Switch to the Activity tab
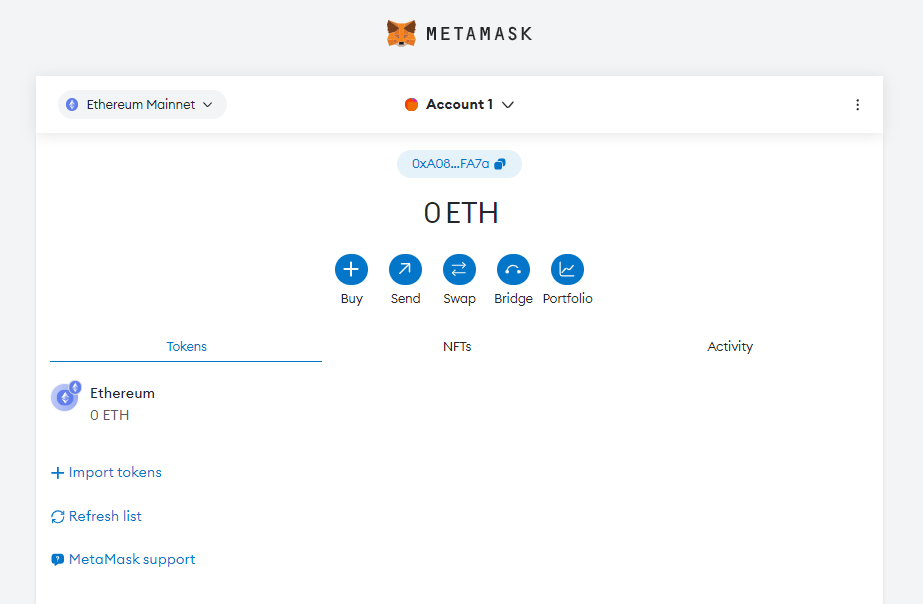 (x=730, y=347)
